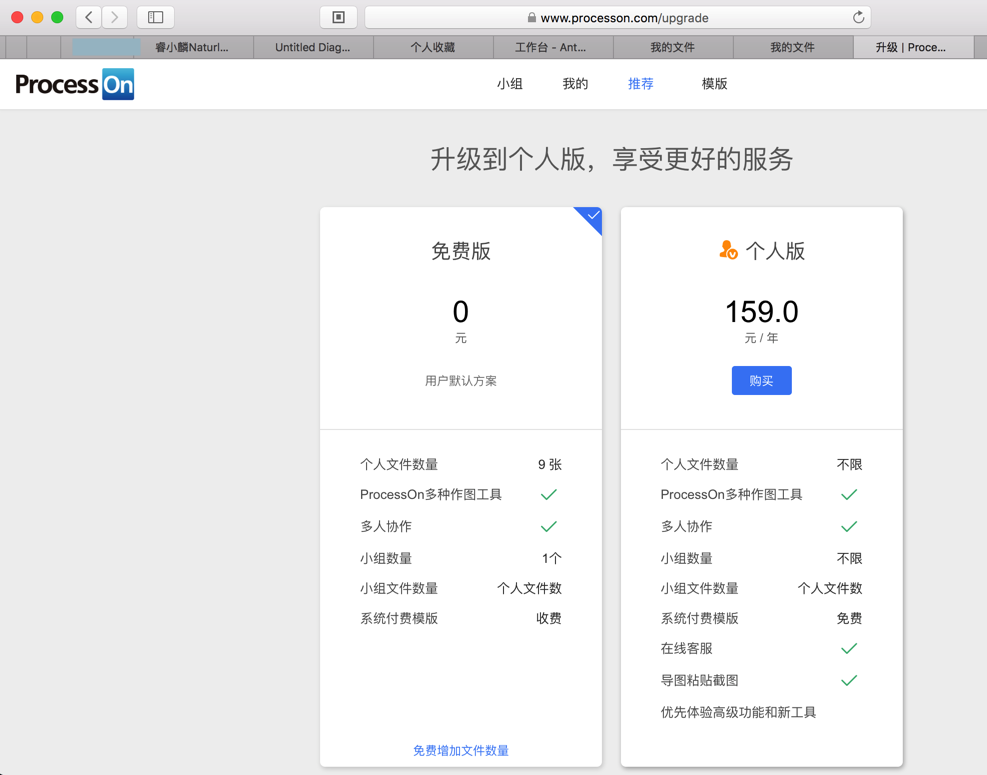Switch to the 睿小麟Naturl... tab
987x775 pixels.
click(192, 47)
